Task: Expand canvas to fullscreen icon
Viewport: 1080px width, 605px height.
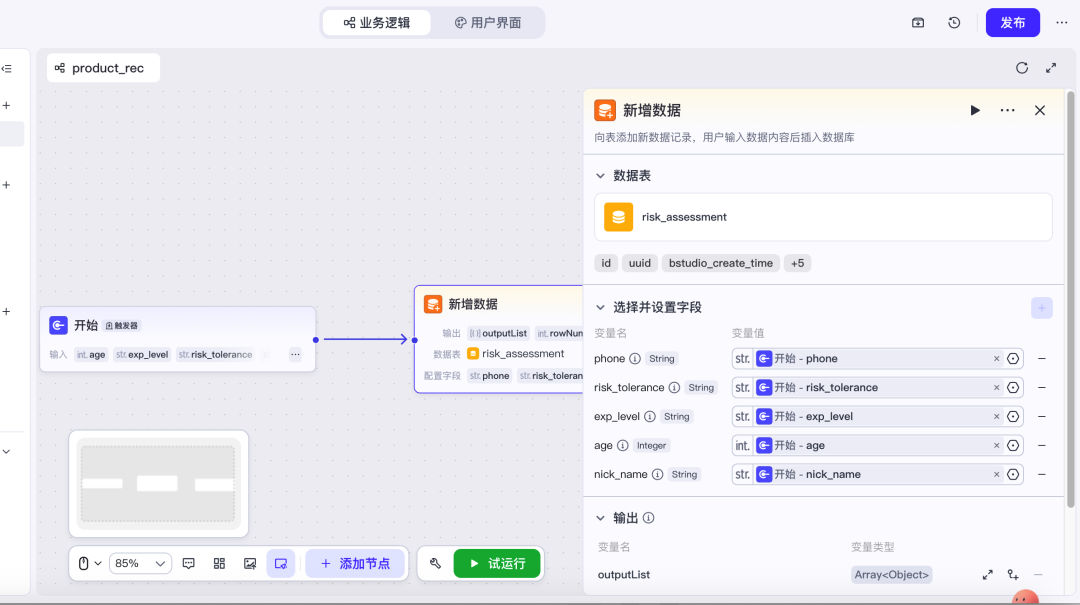Action: pos(1051,68)
